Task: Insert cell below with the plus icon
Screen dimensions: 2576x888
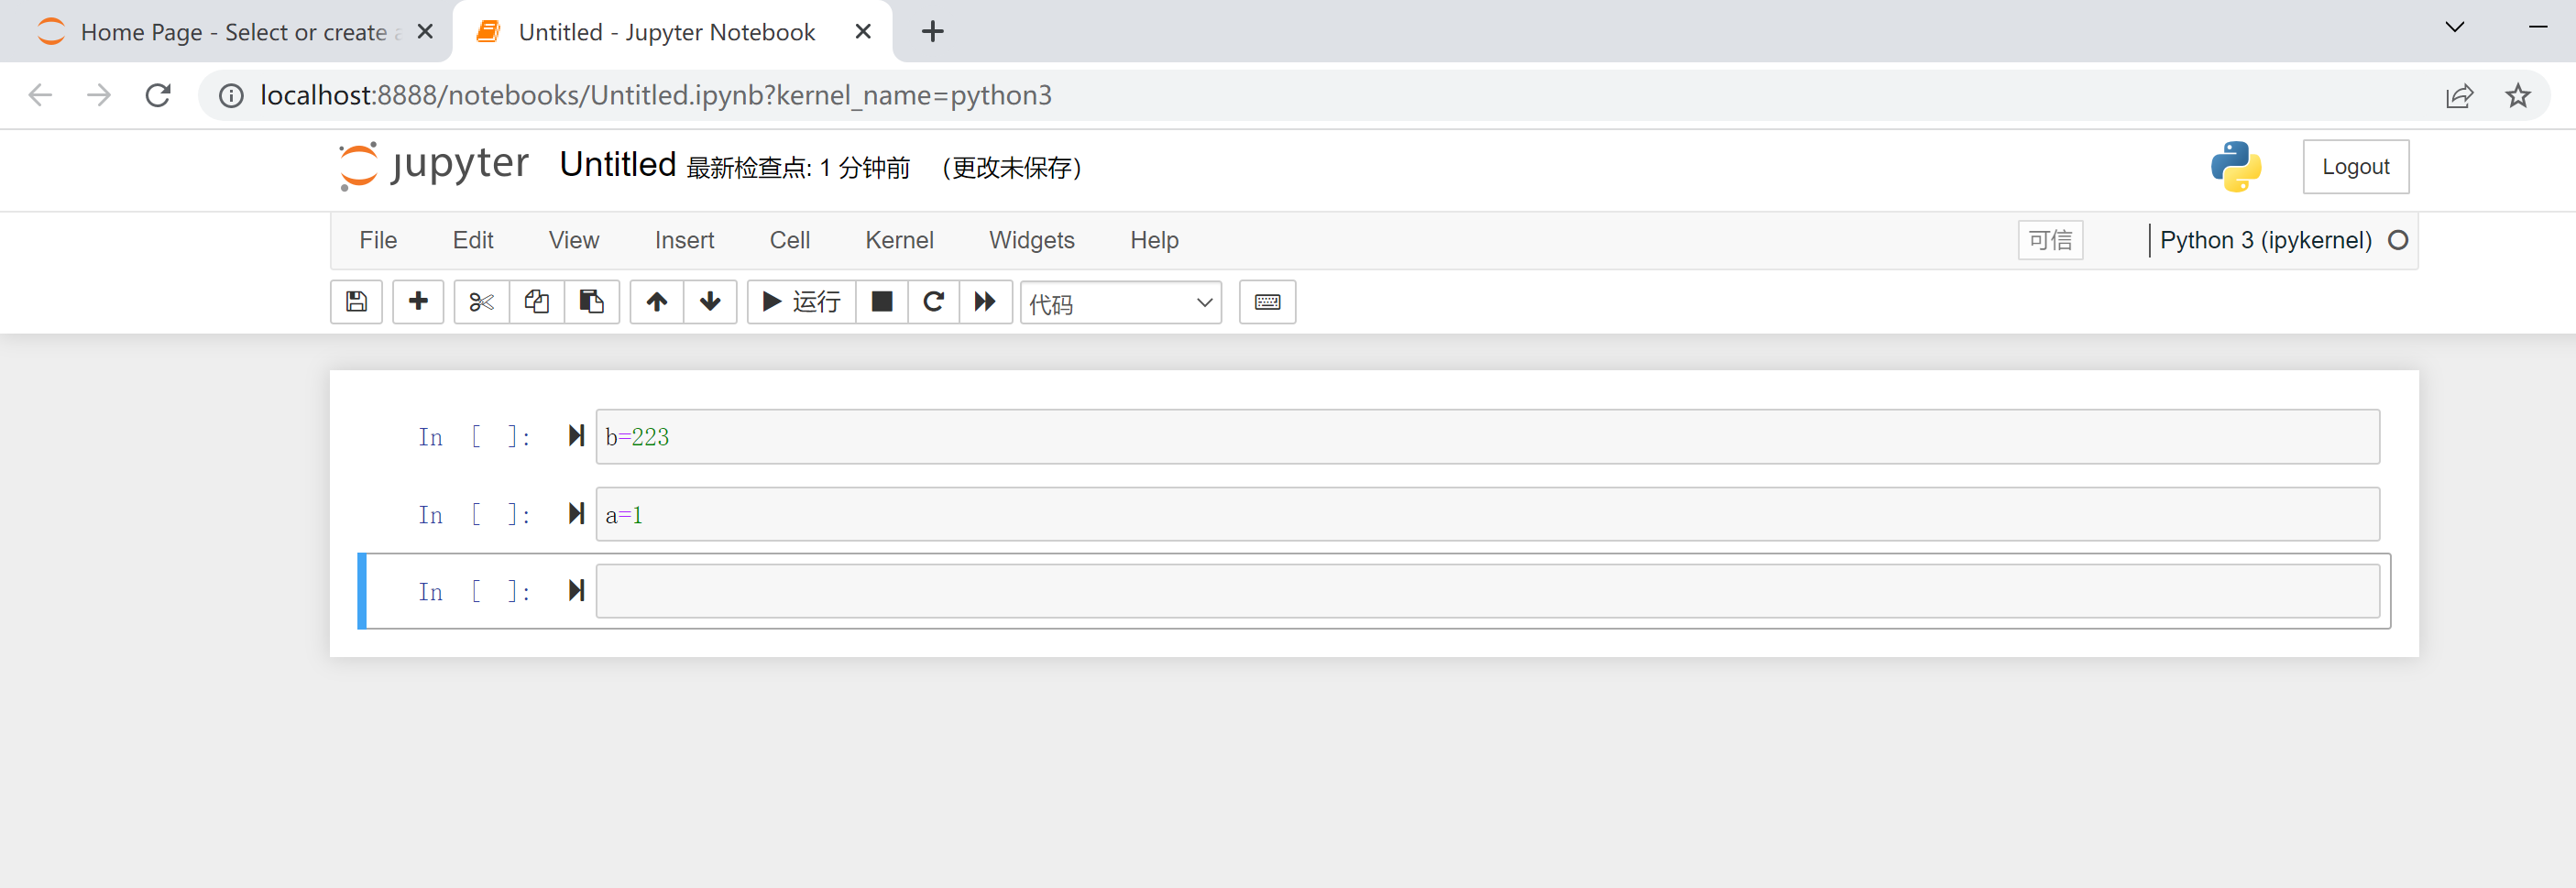Action: point(418,302)
